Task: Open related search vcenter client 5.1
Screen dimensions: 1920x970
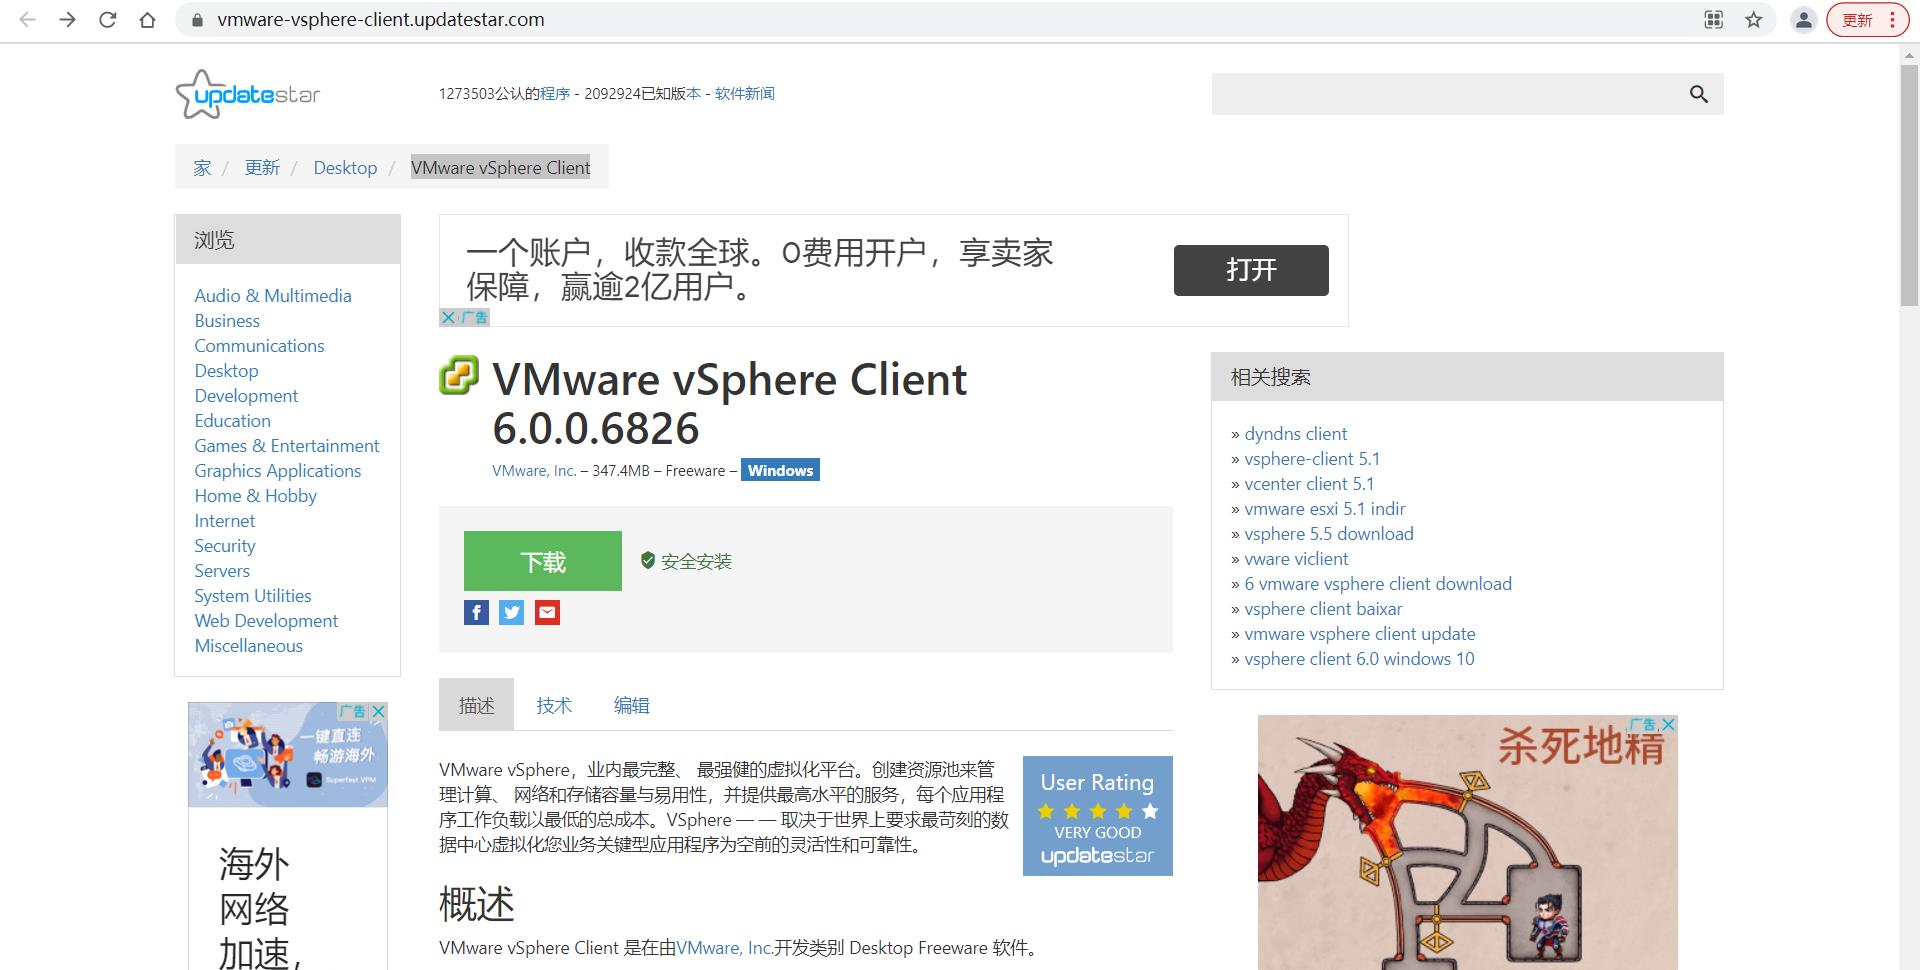Action: (1309, 484)
